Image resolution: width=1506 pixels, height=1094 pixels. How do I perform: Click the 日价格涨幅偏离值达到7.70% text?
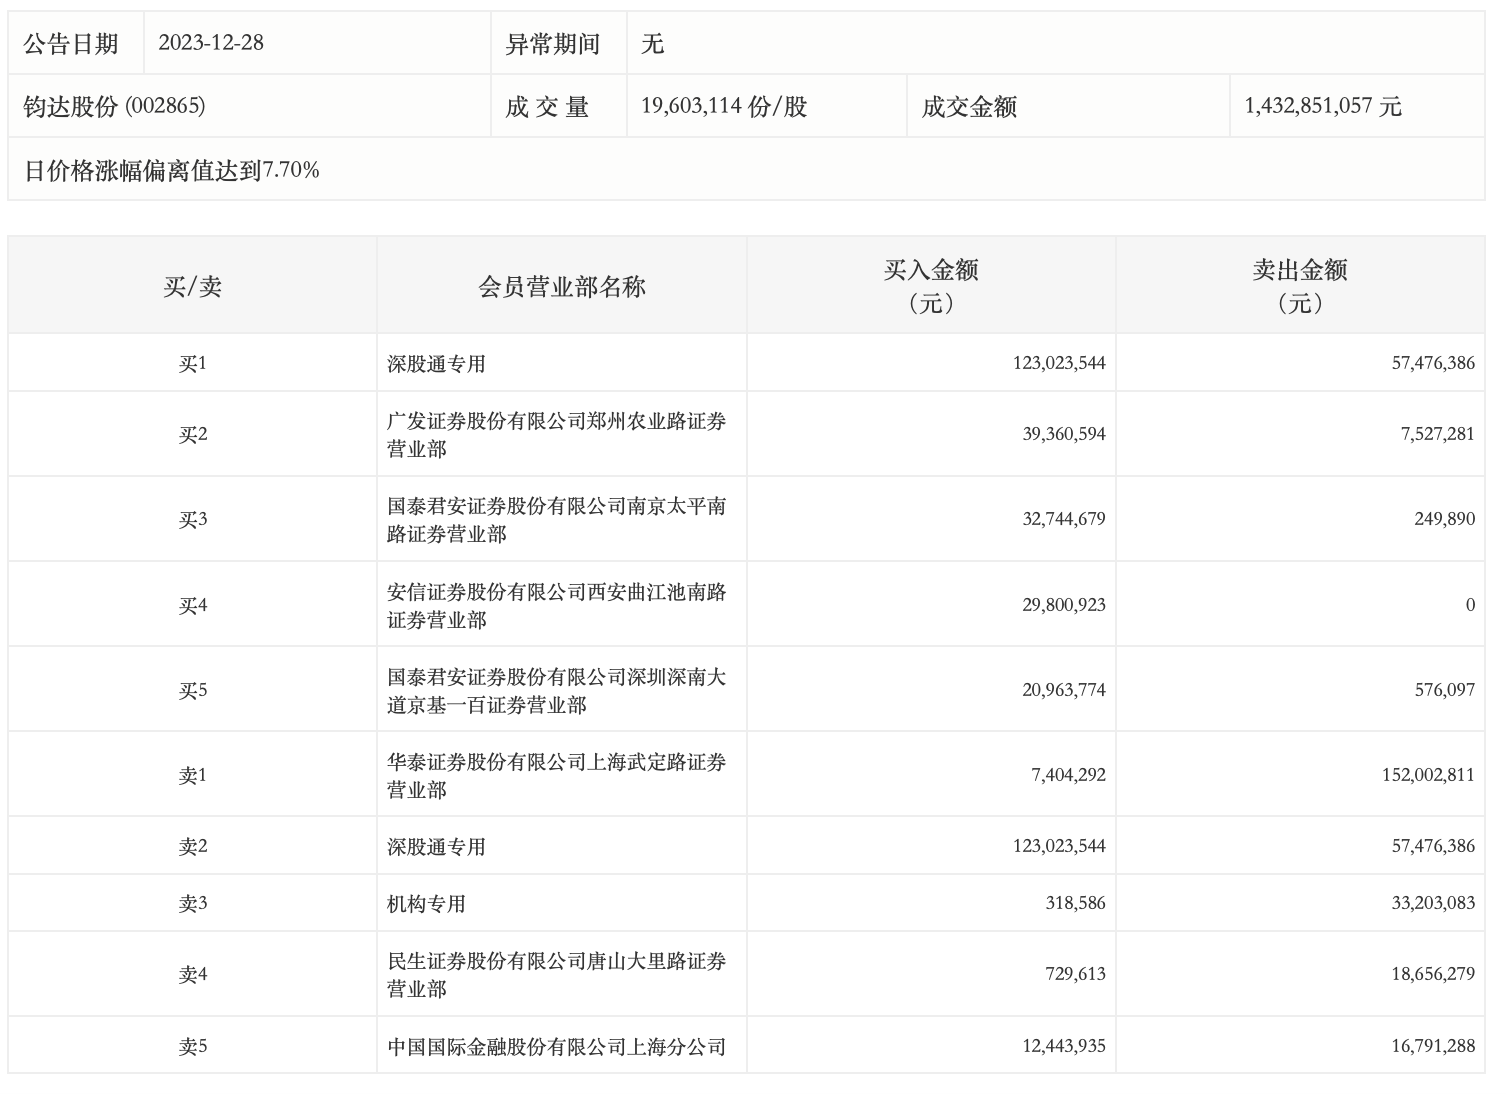tap(172, 170)
